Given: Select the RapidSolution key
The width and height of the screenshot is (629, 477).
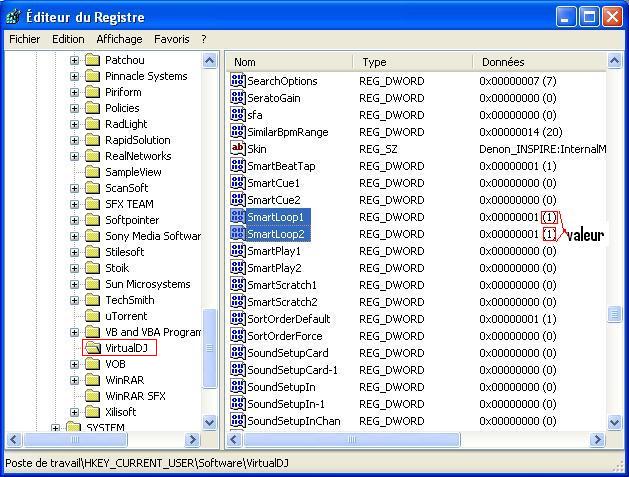Looking at the screenshot, I should click(138, 140).
